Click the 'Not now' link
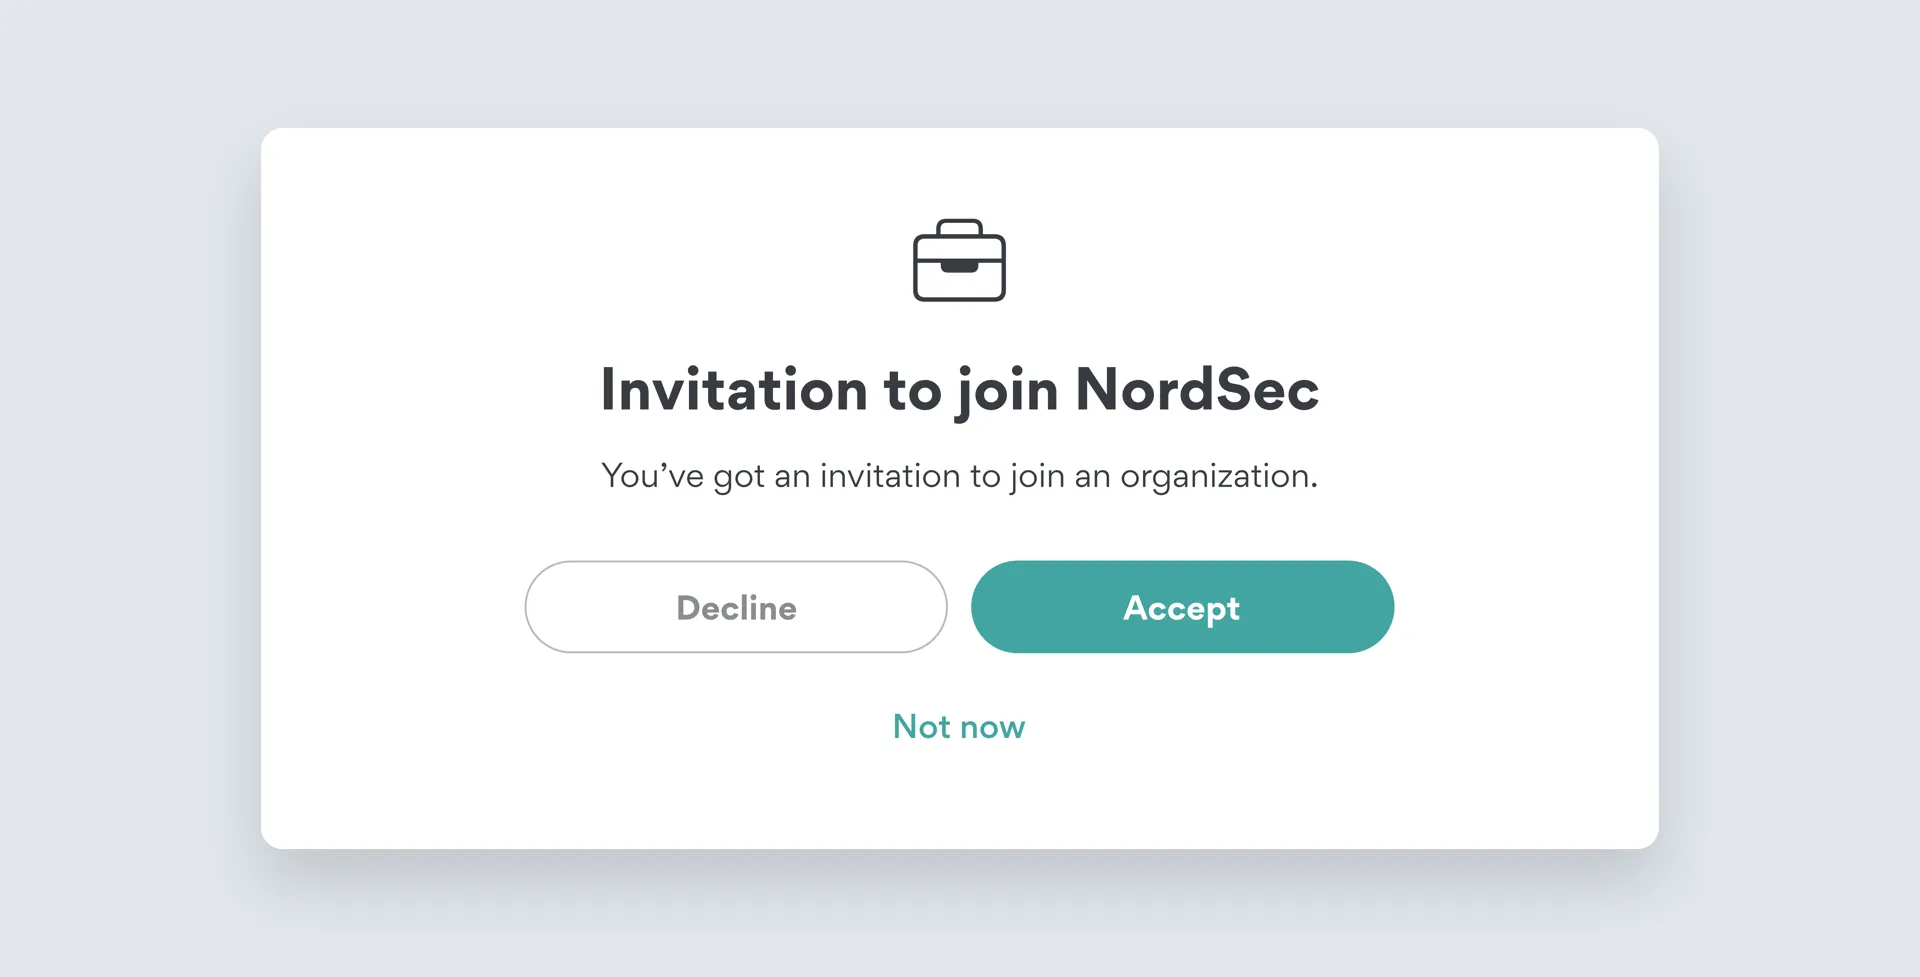The image size is (1920, 977). pos(959,727)
